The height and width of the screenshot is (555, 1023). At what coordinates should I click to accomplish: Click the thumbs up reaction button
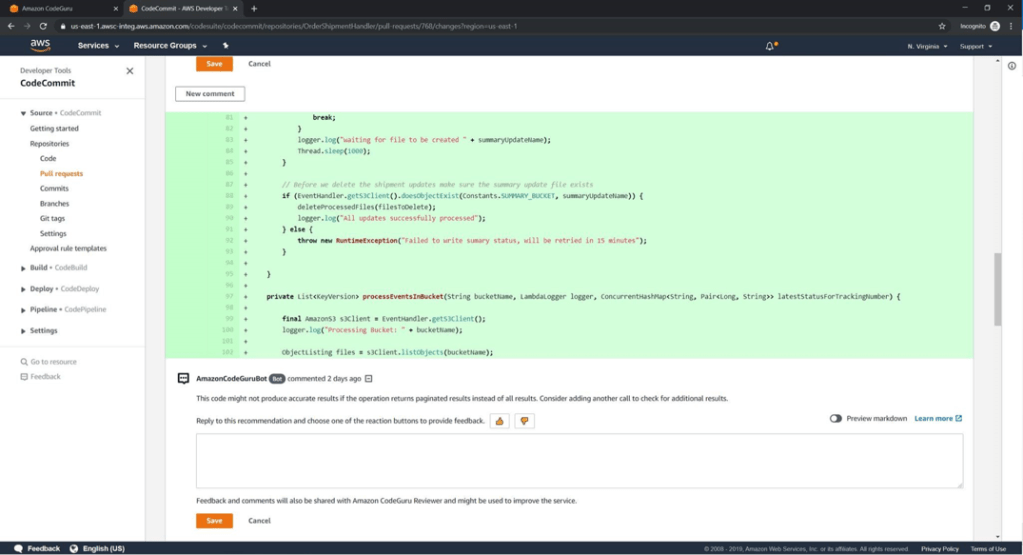coord(499,421)
